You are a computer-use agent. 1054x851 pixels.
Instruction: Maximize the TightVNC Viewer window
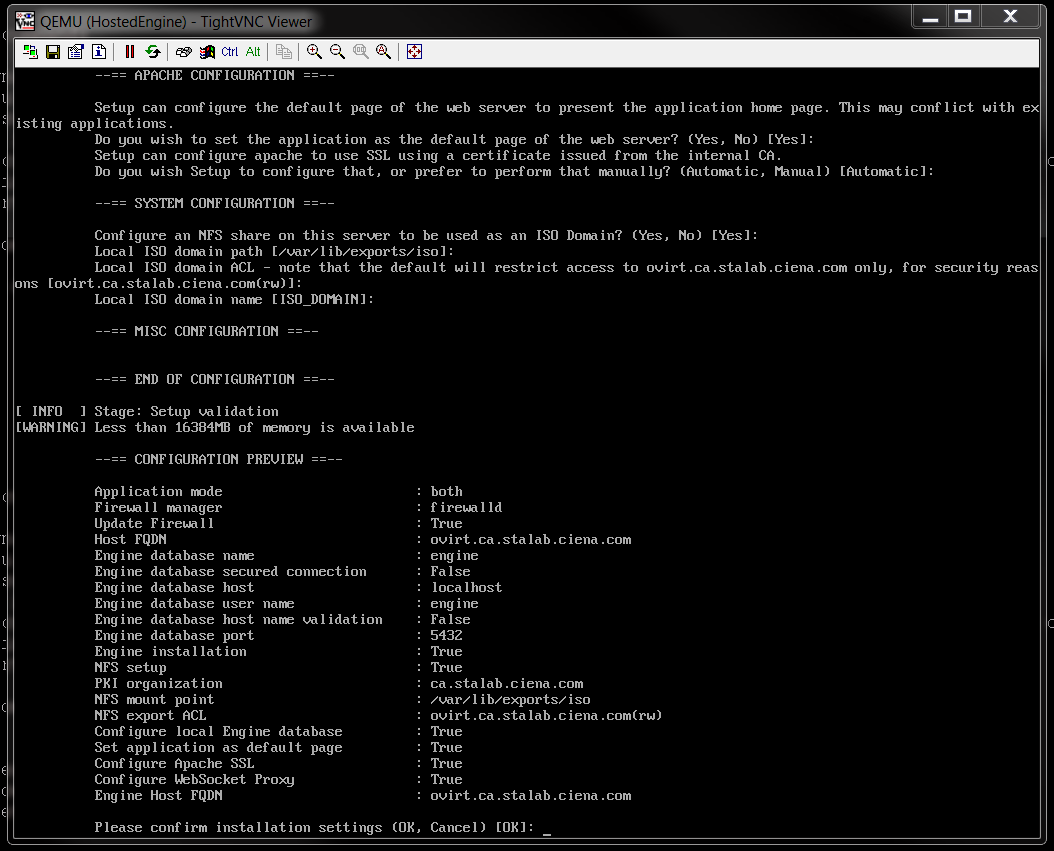click(x=963, y=16)
